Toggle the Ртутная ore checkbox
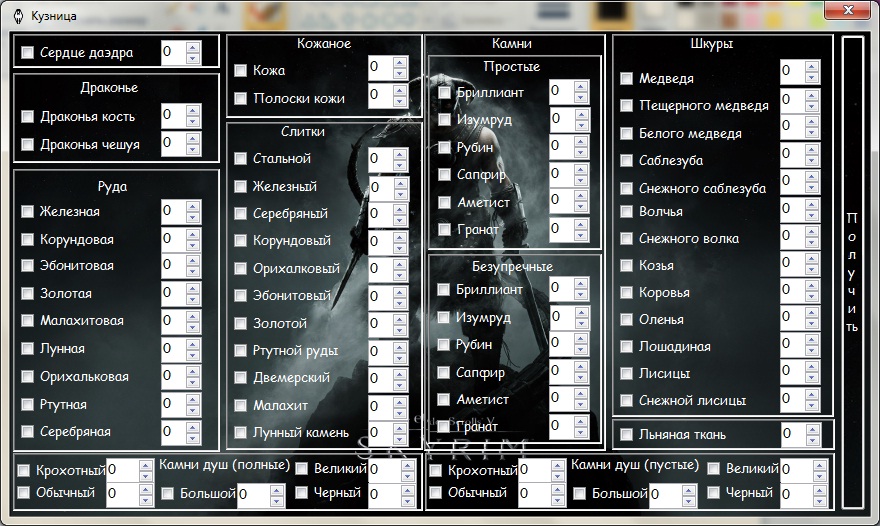Screen dimensions: 880x526 [28, 404]
